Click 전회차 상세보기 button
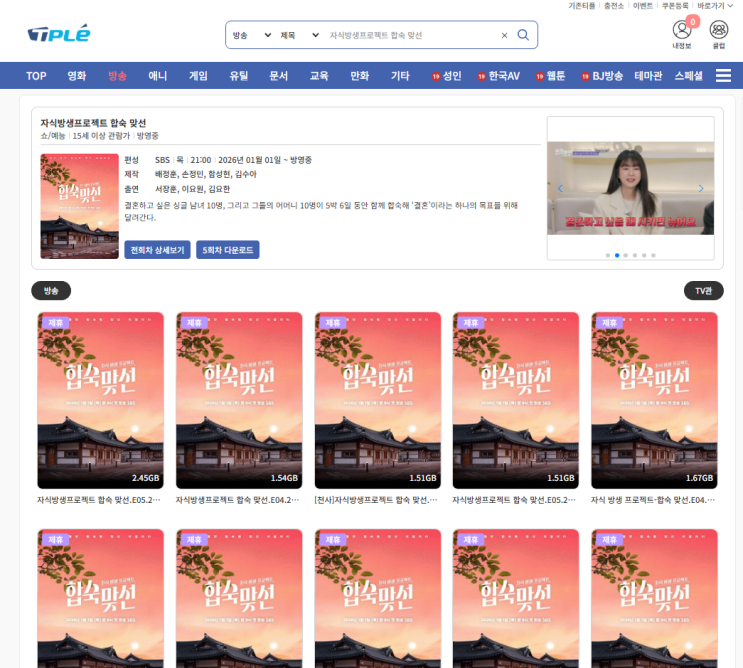The height and width of the screenshot is (668, 743). [x=157, y=250]
